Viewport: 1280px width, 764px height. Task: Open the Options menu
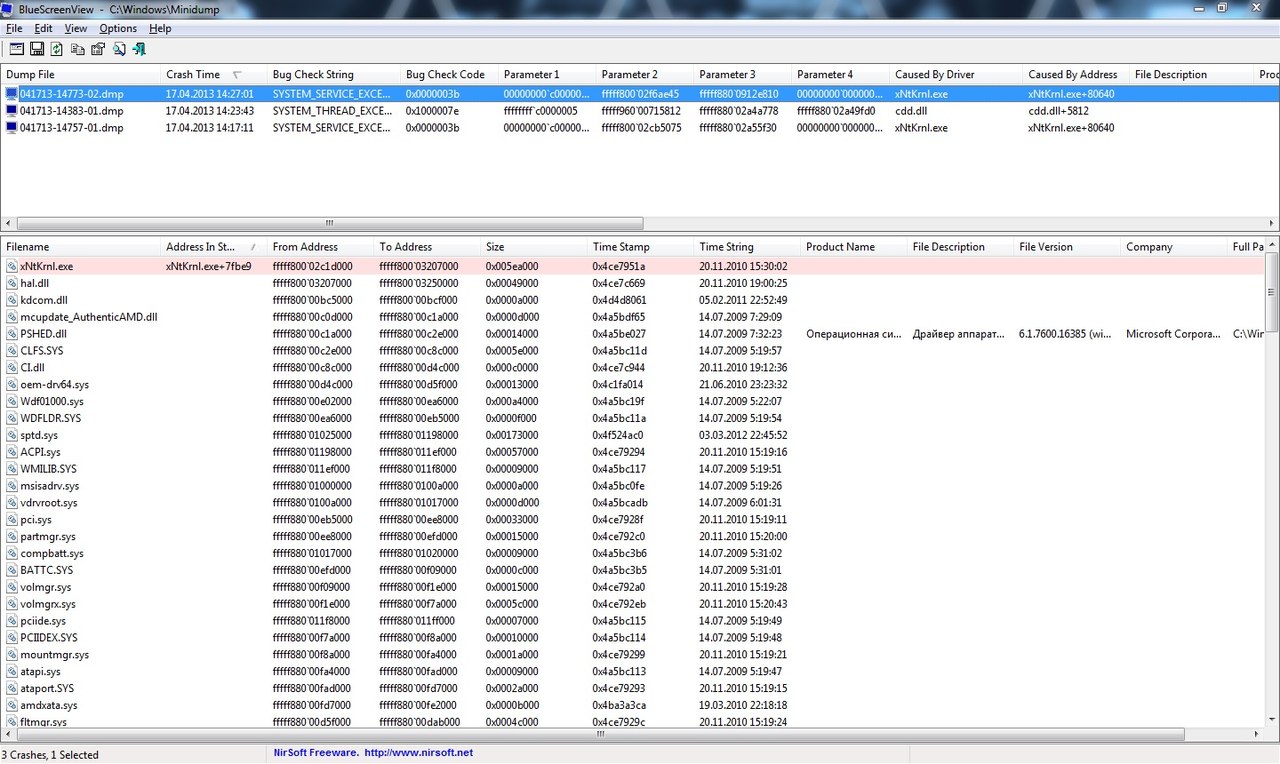pos(118,28)
